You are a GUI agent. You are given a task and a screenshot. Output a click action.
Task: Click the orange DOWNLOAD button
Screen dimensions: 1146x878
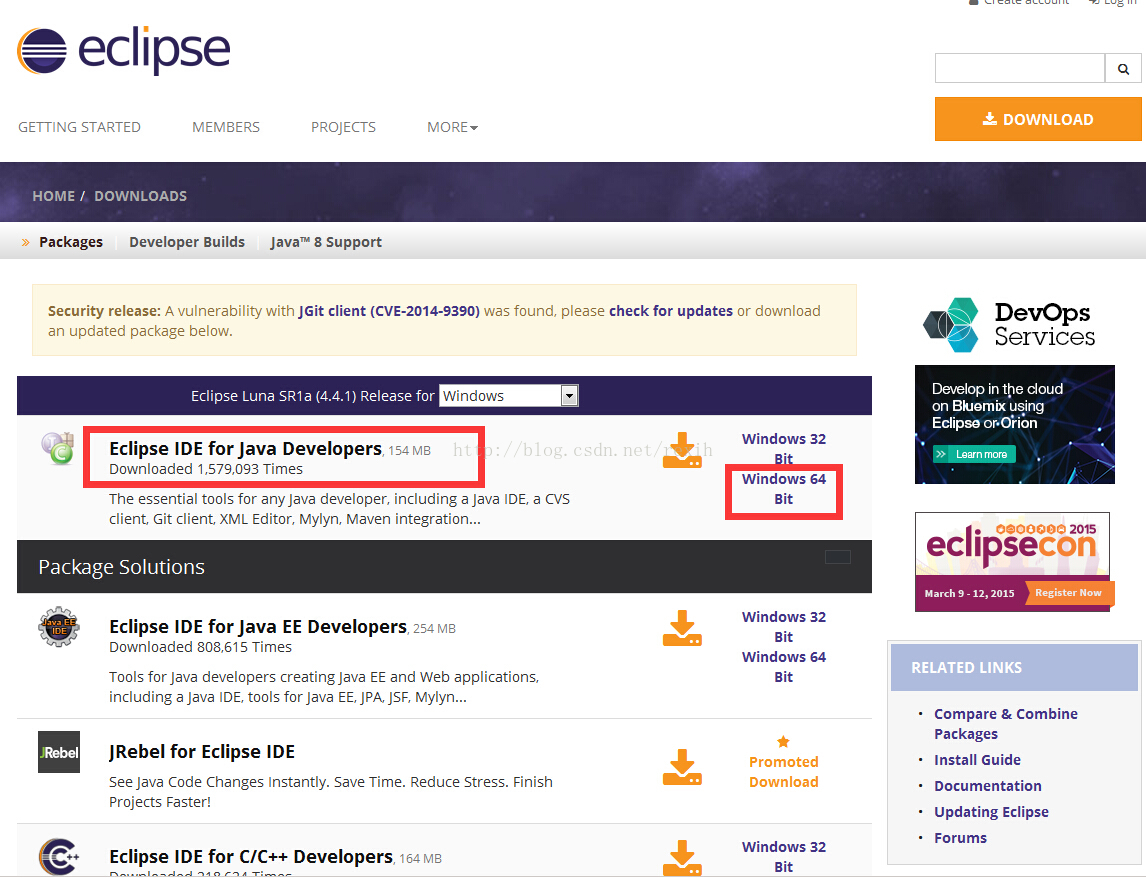[1038, 119]
